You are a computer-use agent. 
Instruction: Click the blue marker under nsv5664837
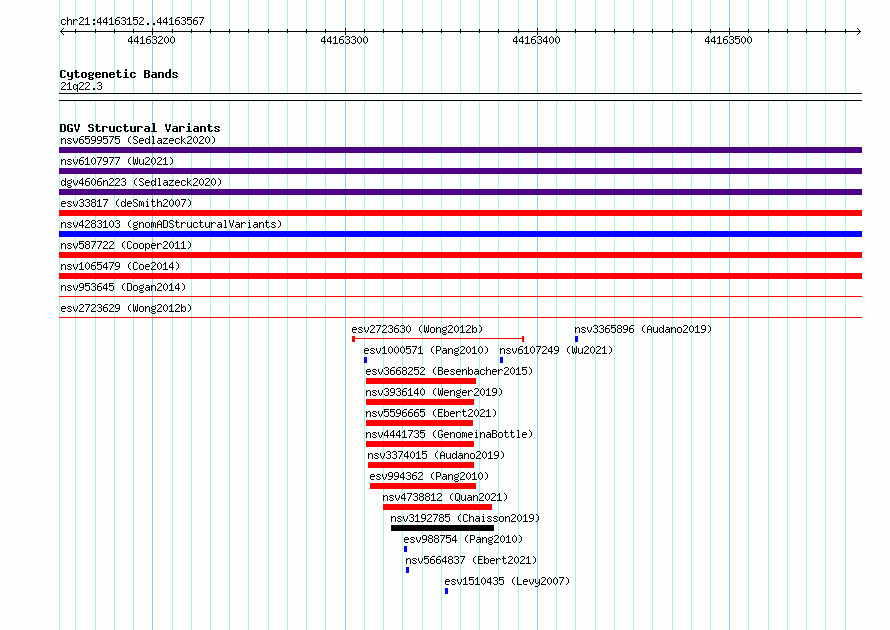407,570
